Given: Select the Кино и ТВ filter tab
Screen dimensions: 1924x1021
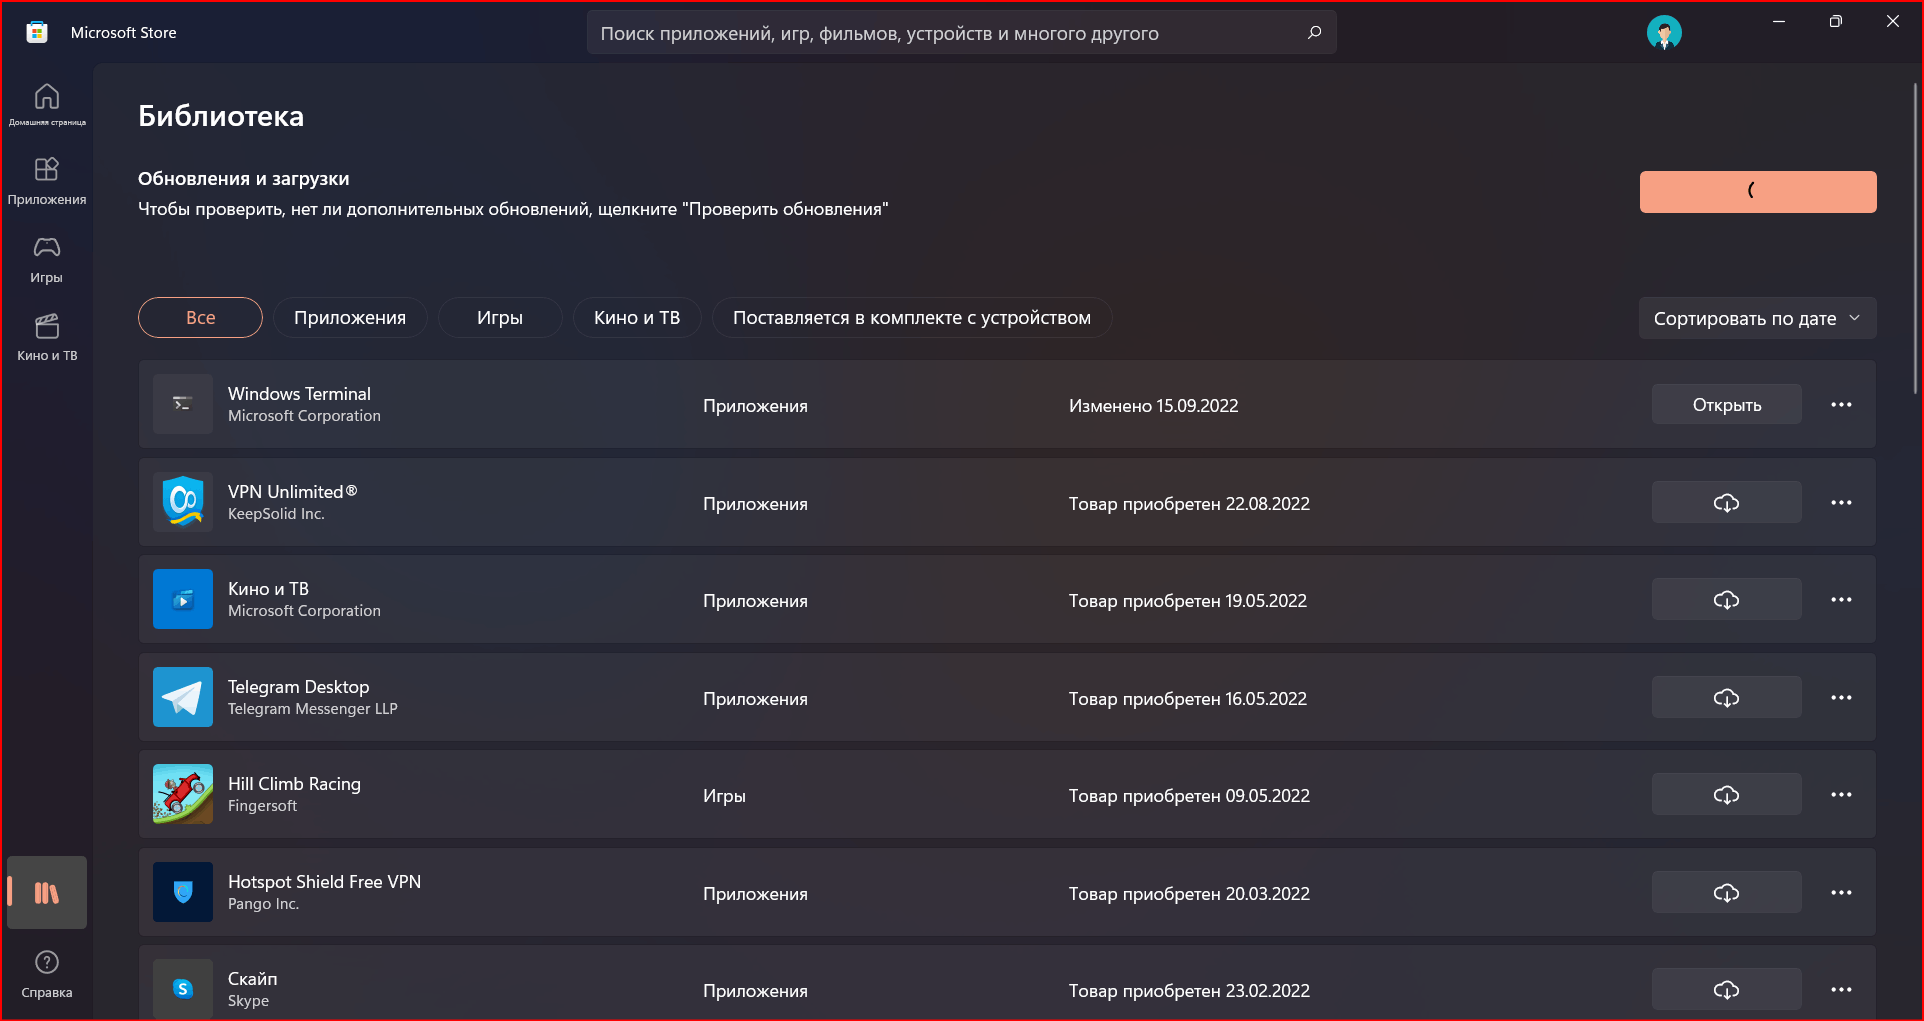Looking at the screenshot, I should pos(637,317).
